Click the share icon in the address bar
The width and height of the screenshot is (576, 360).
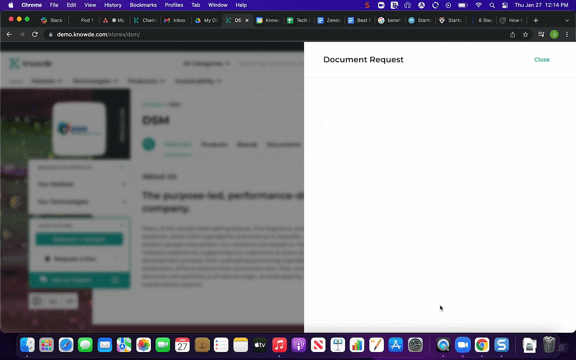point(512,35)
